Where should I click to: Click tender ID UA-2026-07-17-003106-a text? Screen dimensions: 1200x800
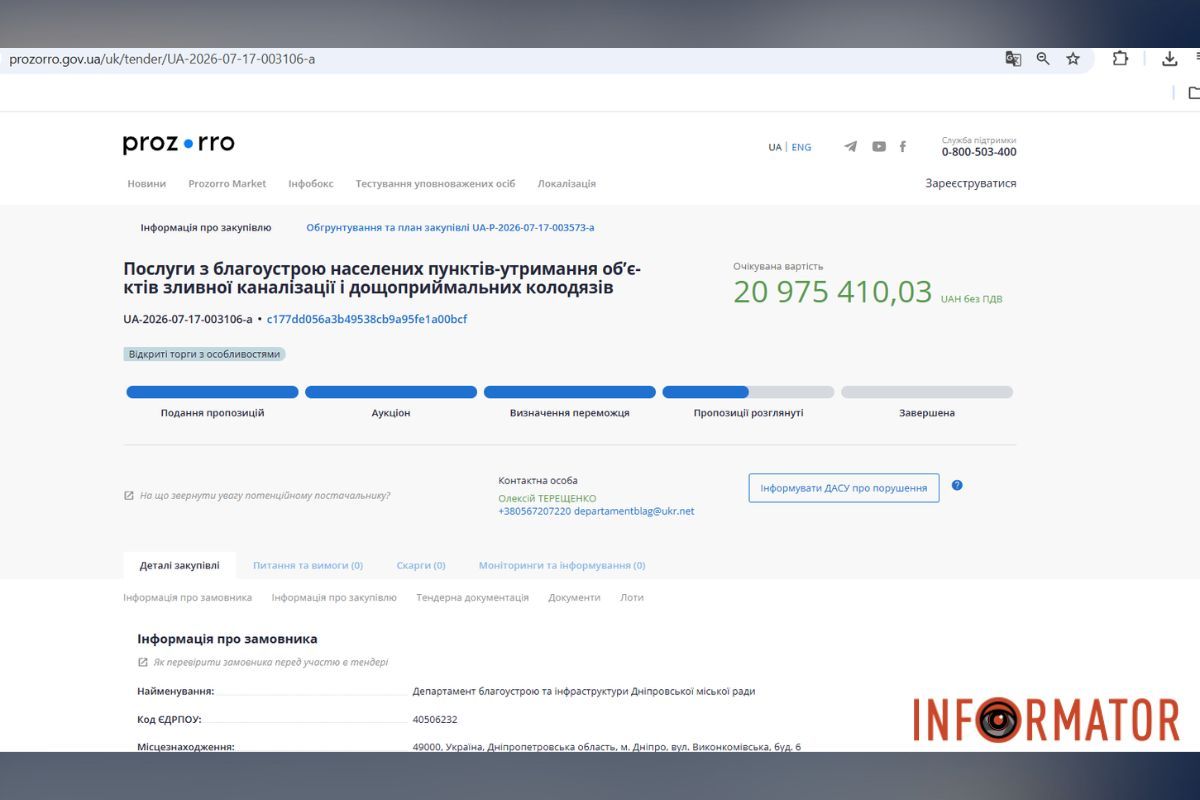point(188,319)
